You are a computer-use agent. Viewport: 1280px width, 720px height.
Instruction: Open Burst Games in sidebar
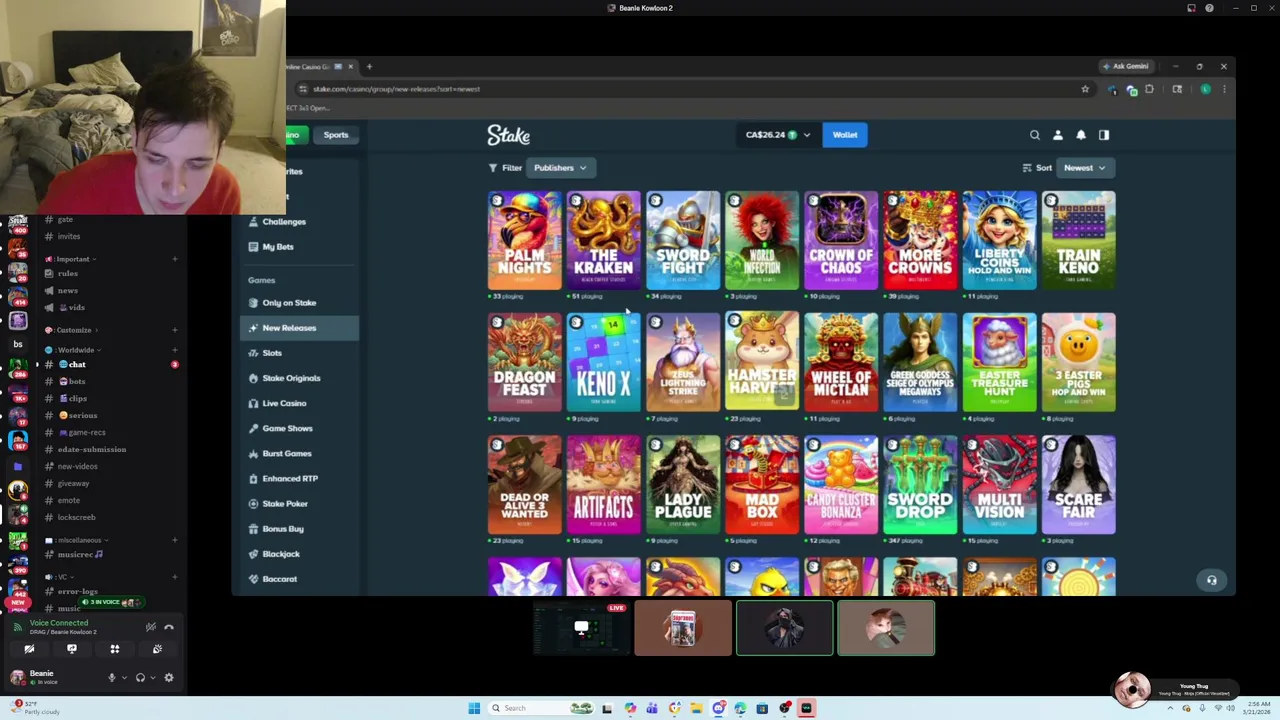coord(299,453)
